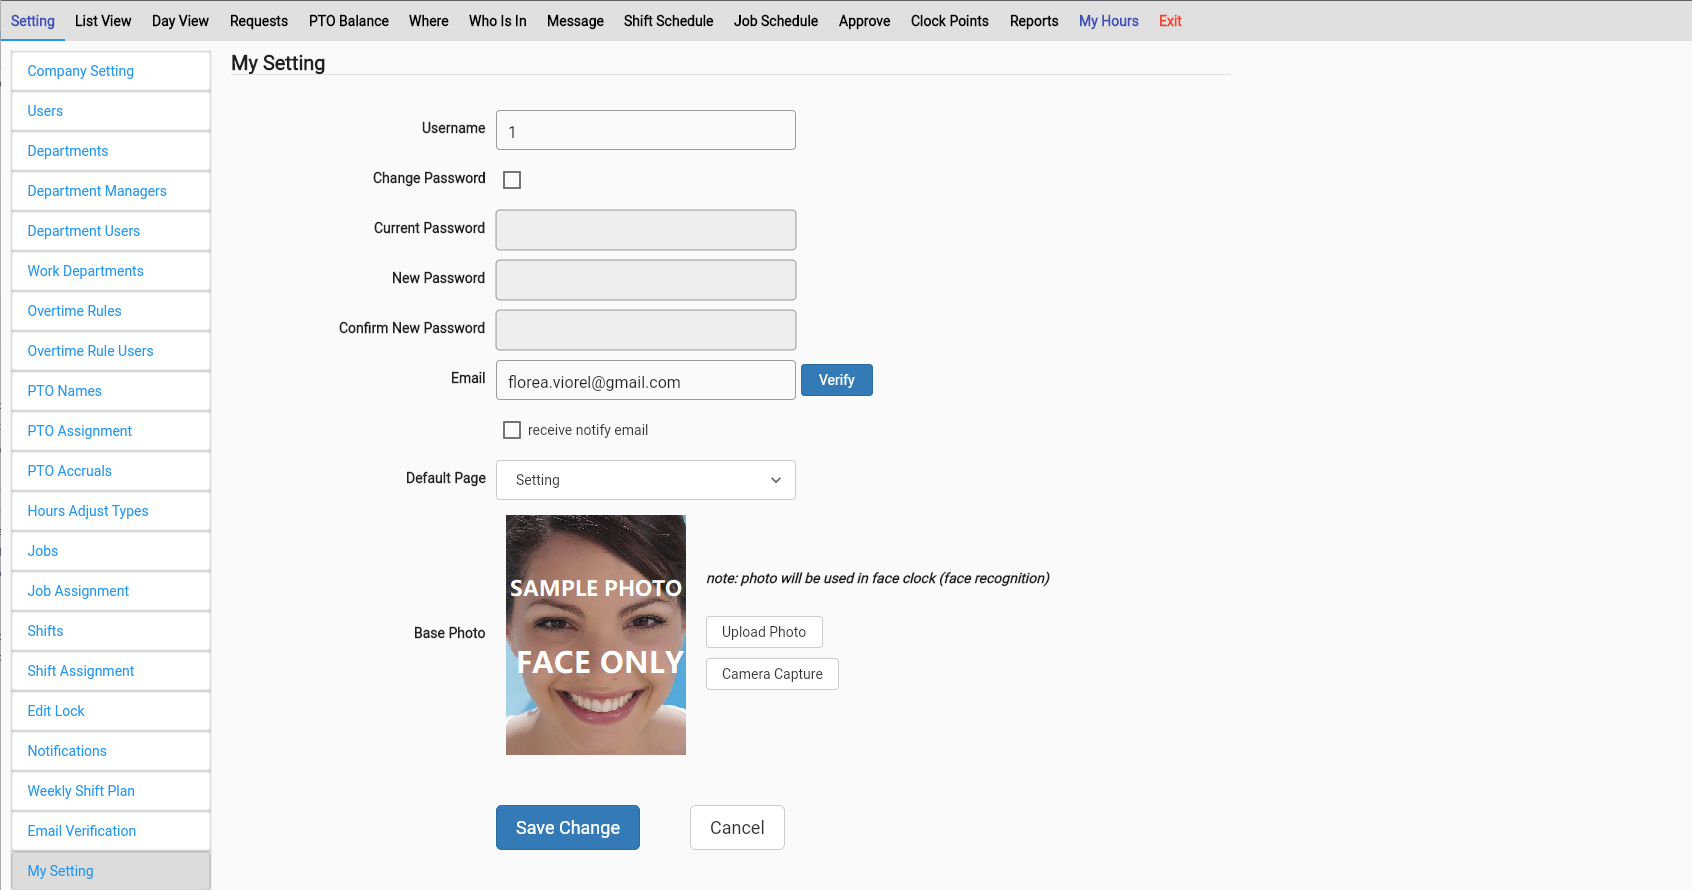1692x890 pixels.
Task: Open Company Setting in the sidebar
Action: (x=111, y=71)
